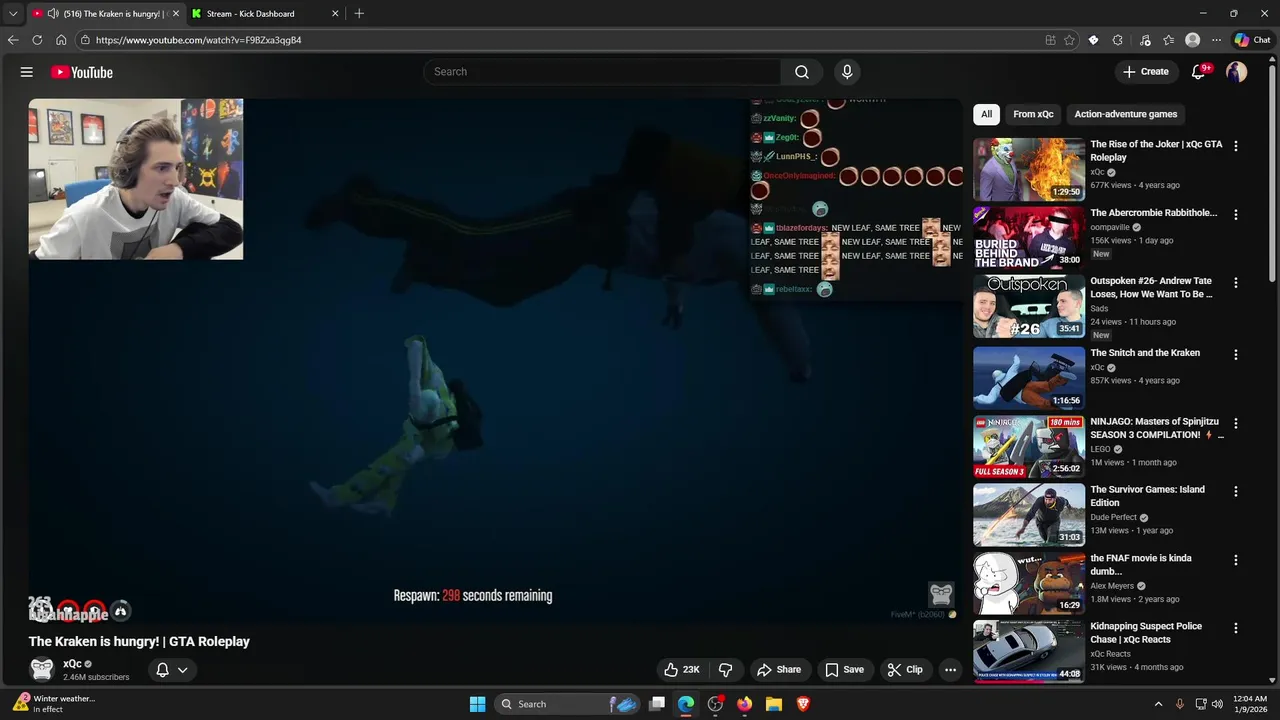Open the tab search dropdown arrow
The width and height of the screenshot is (1280, 720).
pyautogui.click(x=13, y=14)
